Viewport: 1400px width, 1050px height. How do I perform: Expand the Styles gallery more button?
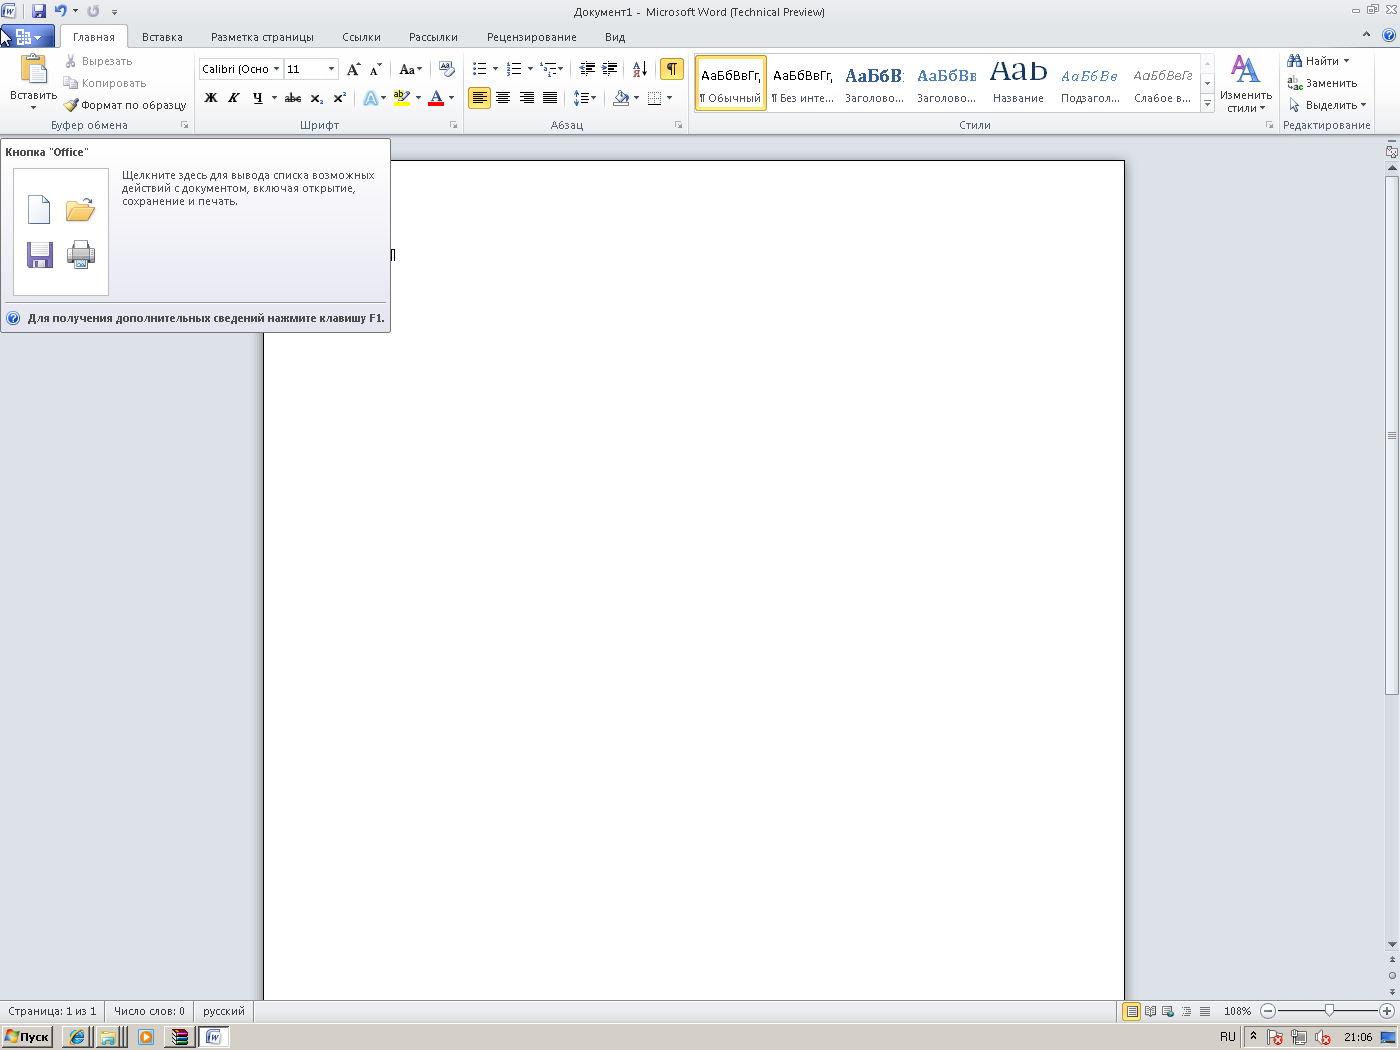click(1208, 104)
